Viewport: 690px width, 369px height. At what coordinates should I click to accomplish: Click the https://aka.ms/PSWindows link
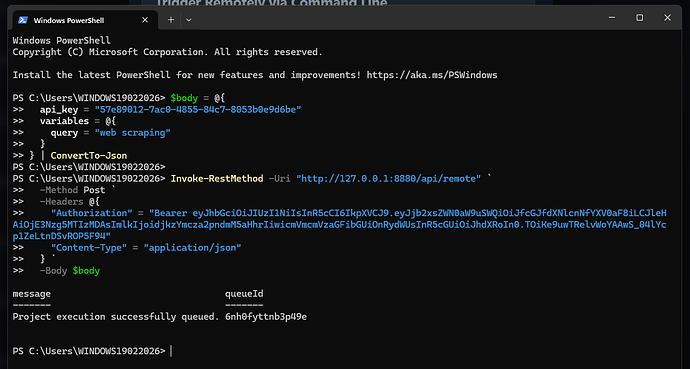coord(432,75)
